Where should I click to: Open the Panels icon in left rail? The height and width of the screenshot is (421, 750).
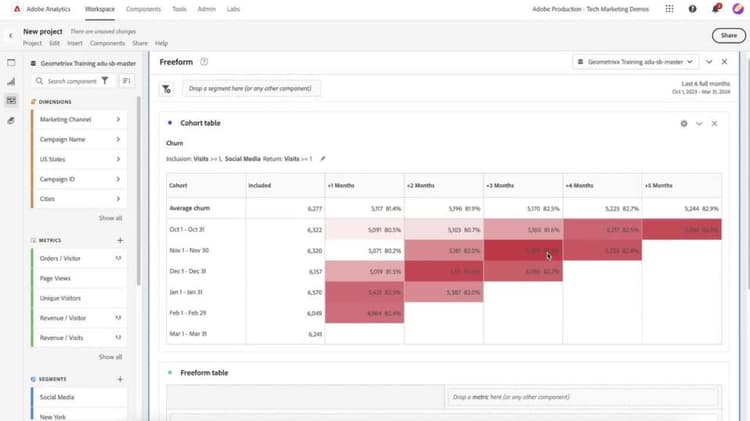click(11, 63)
